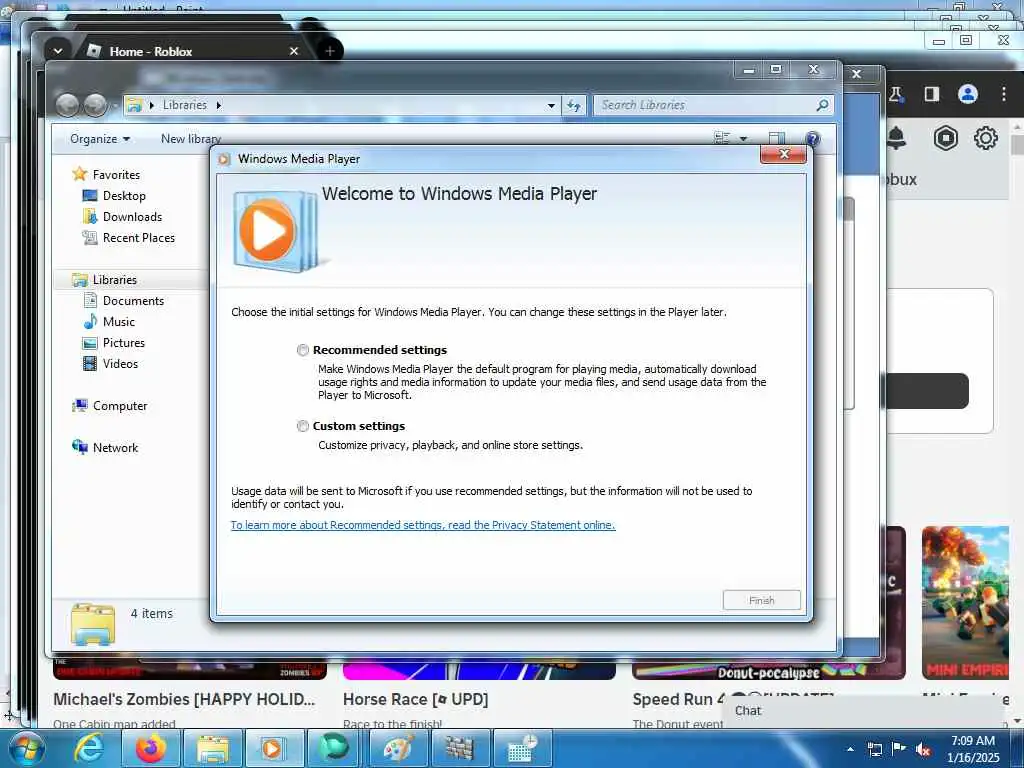Click the Finish button in Media Player

pos(761,600)
